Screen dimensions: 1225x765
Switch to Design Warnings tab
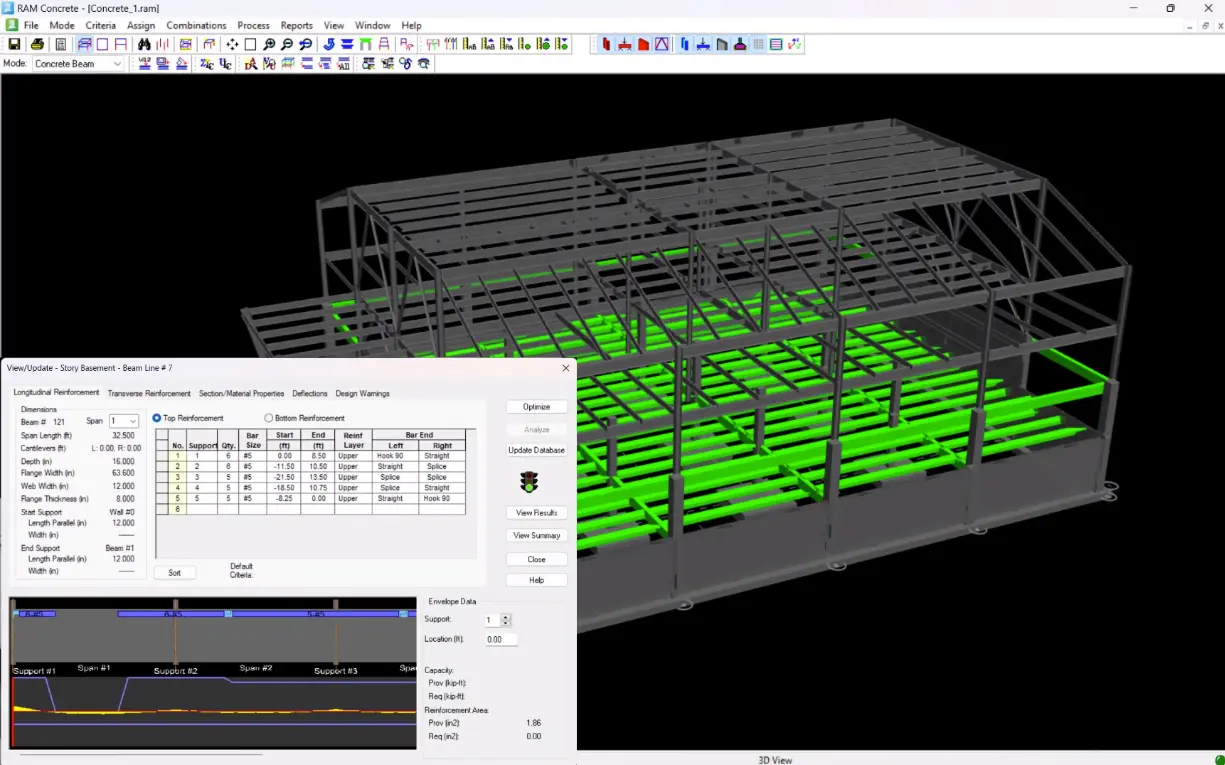point(362,393)
